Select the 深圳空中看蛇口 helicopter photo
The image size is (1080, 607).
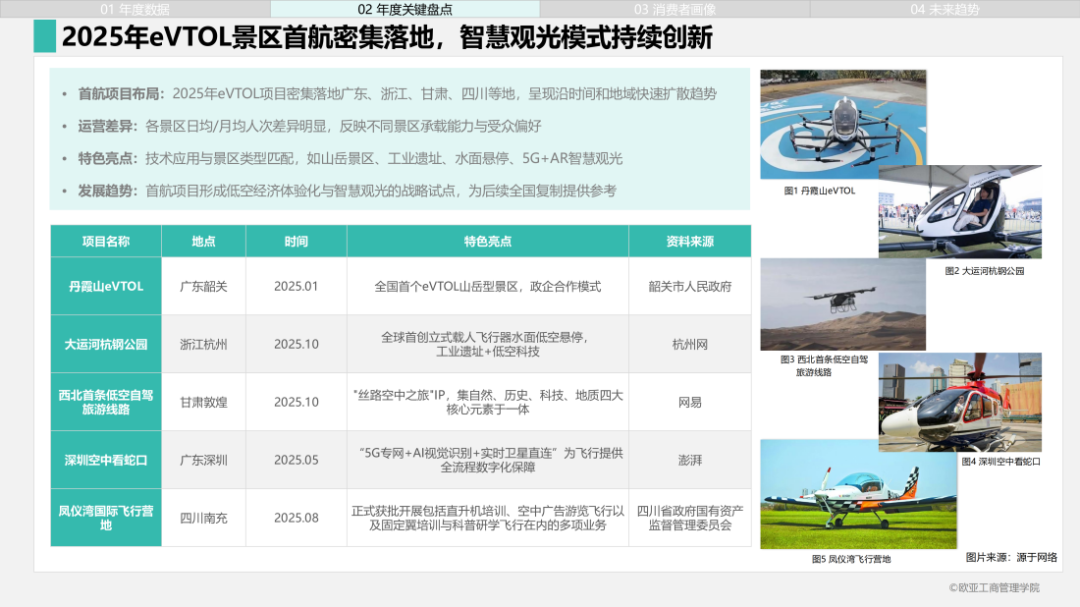coord(960,402)
